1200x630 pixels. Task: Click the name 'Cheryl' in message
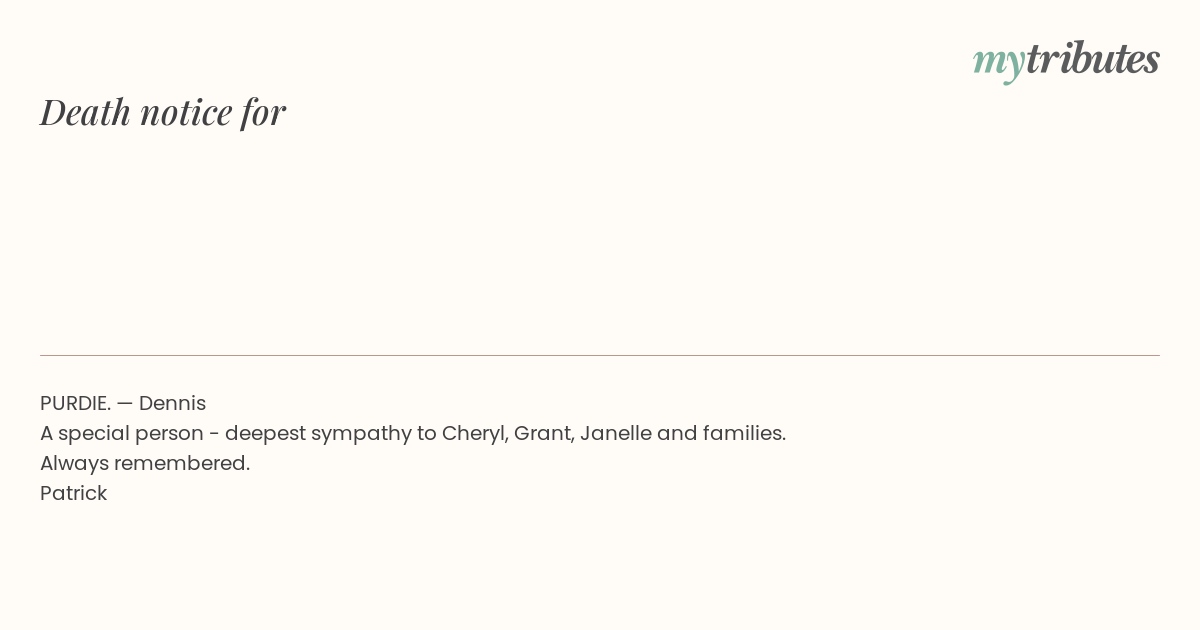(x=474, y=434)
